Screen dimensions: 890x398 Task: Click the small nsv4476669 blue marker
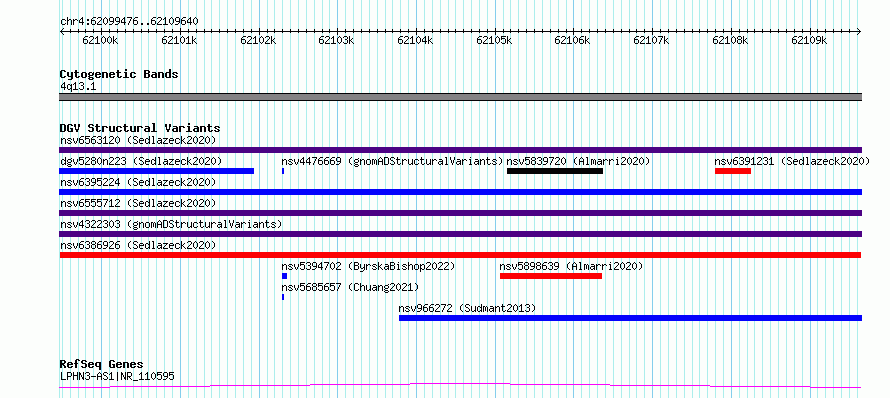pyautogui.click(x=283, y=171)
